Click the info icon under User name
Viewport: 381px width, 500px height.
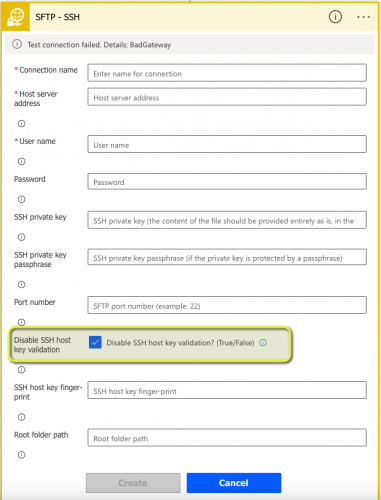(21, 161)
